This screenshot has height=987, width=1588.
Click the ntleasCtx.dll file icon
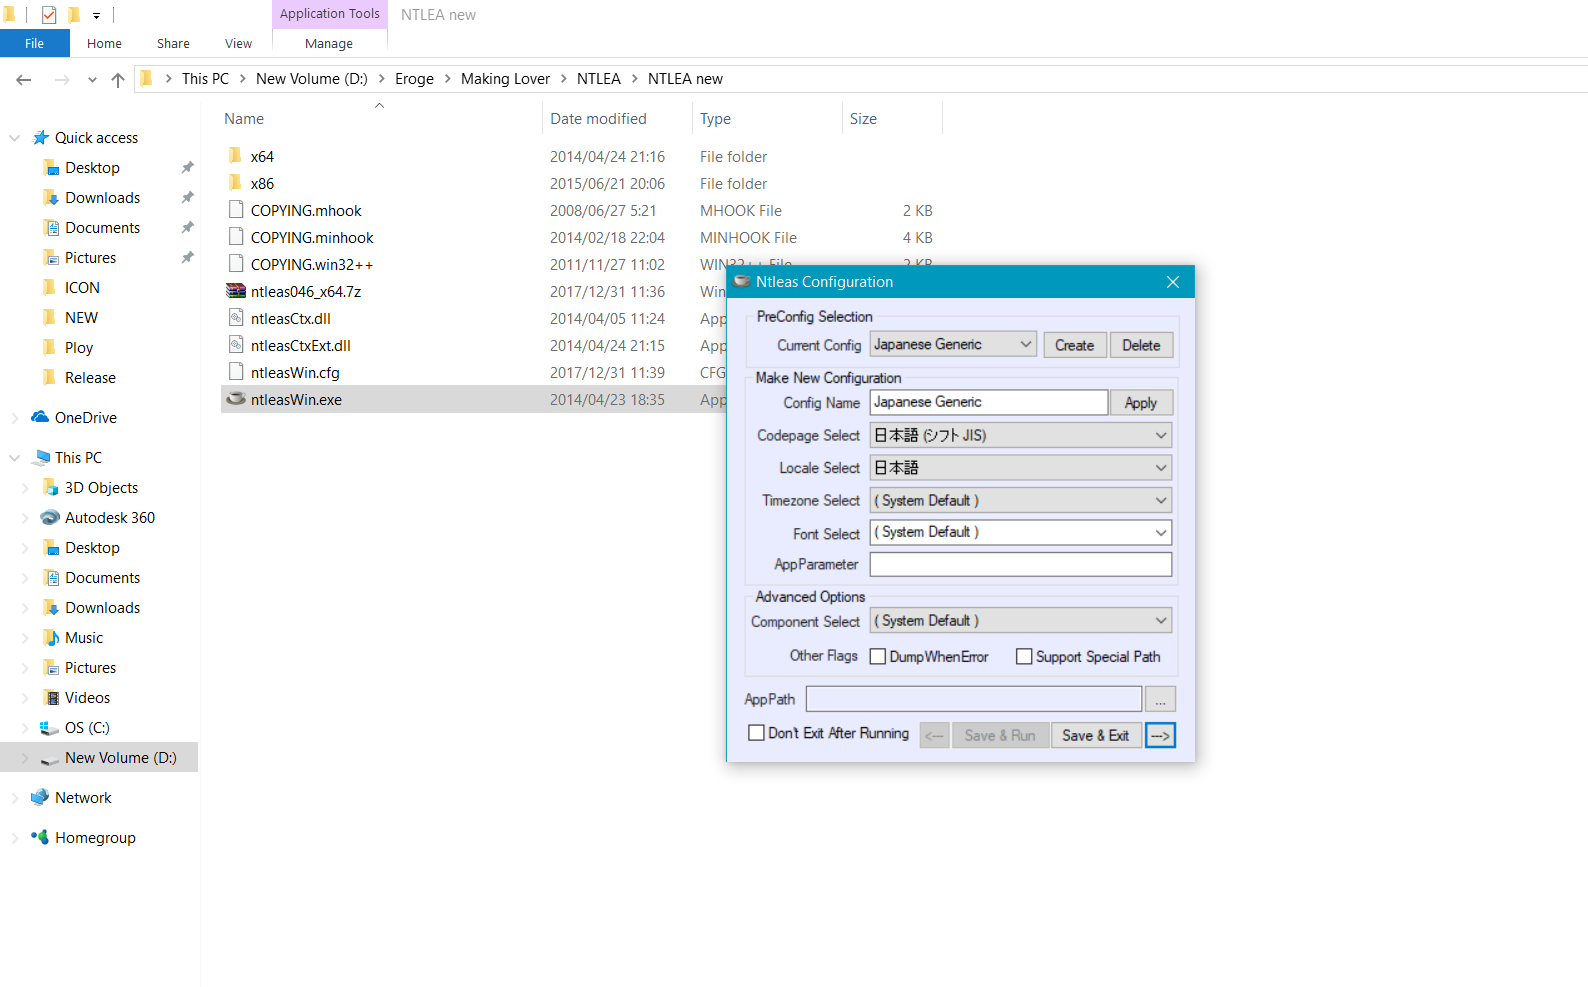pyautogui.click(x=236, y=318)
